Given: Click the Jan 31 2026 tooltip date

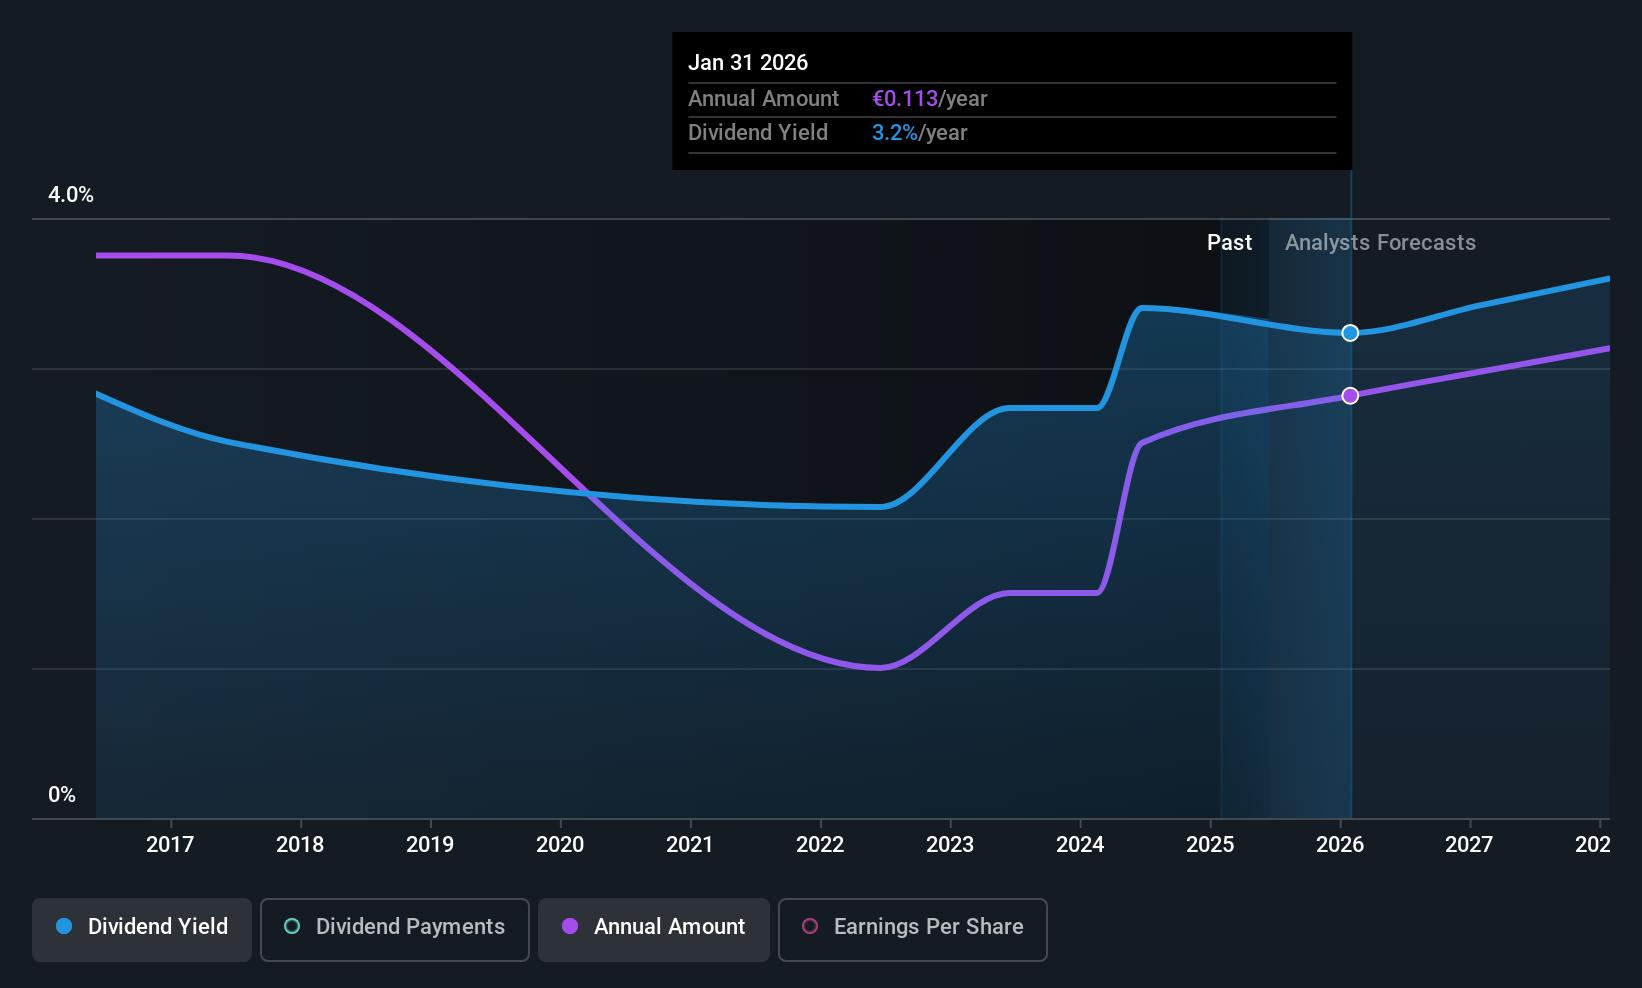Looking at the screenshot, I should click(x=748, y=63).
